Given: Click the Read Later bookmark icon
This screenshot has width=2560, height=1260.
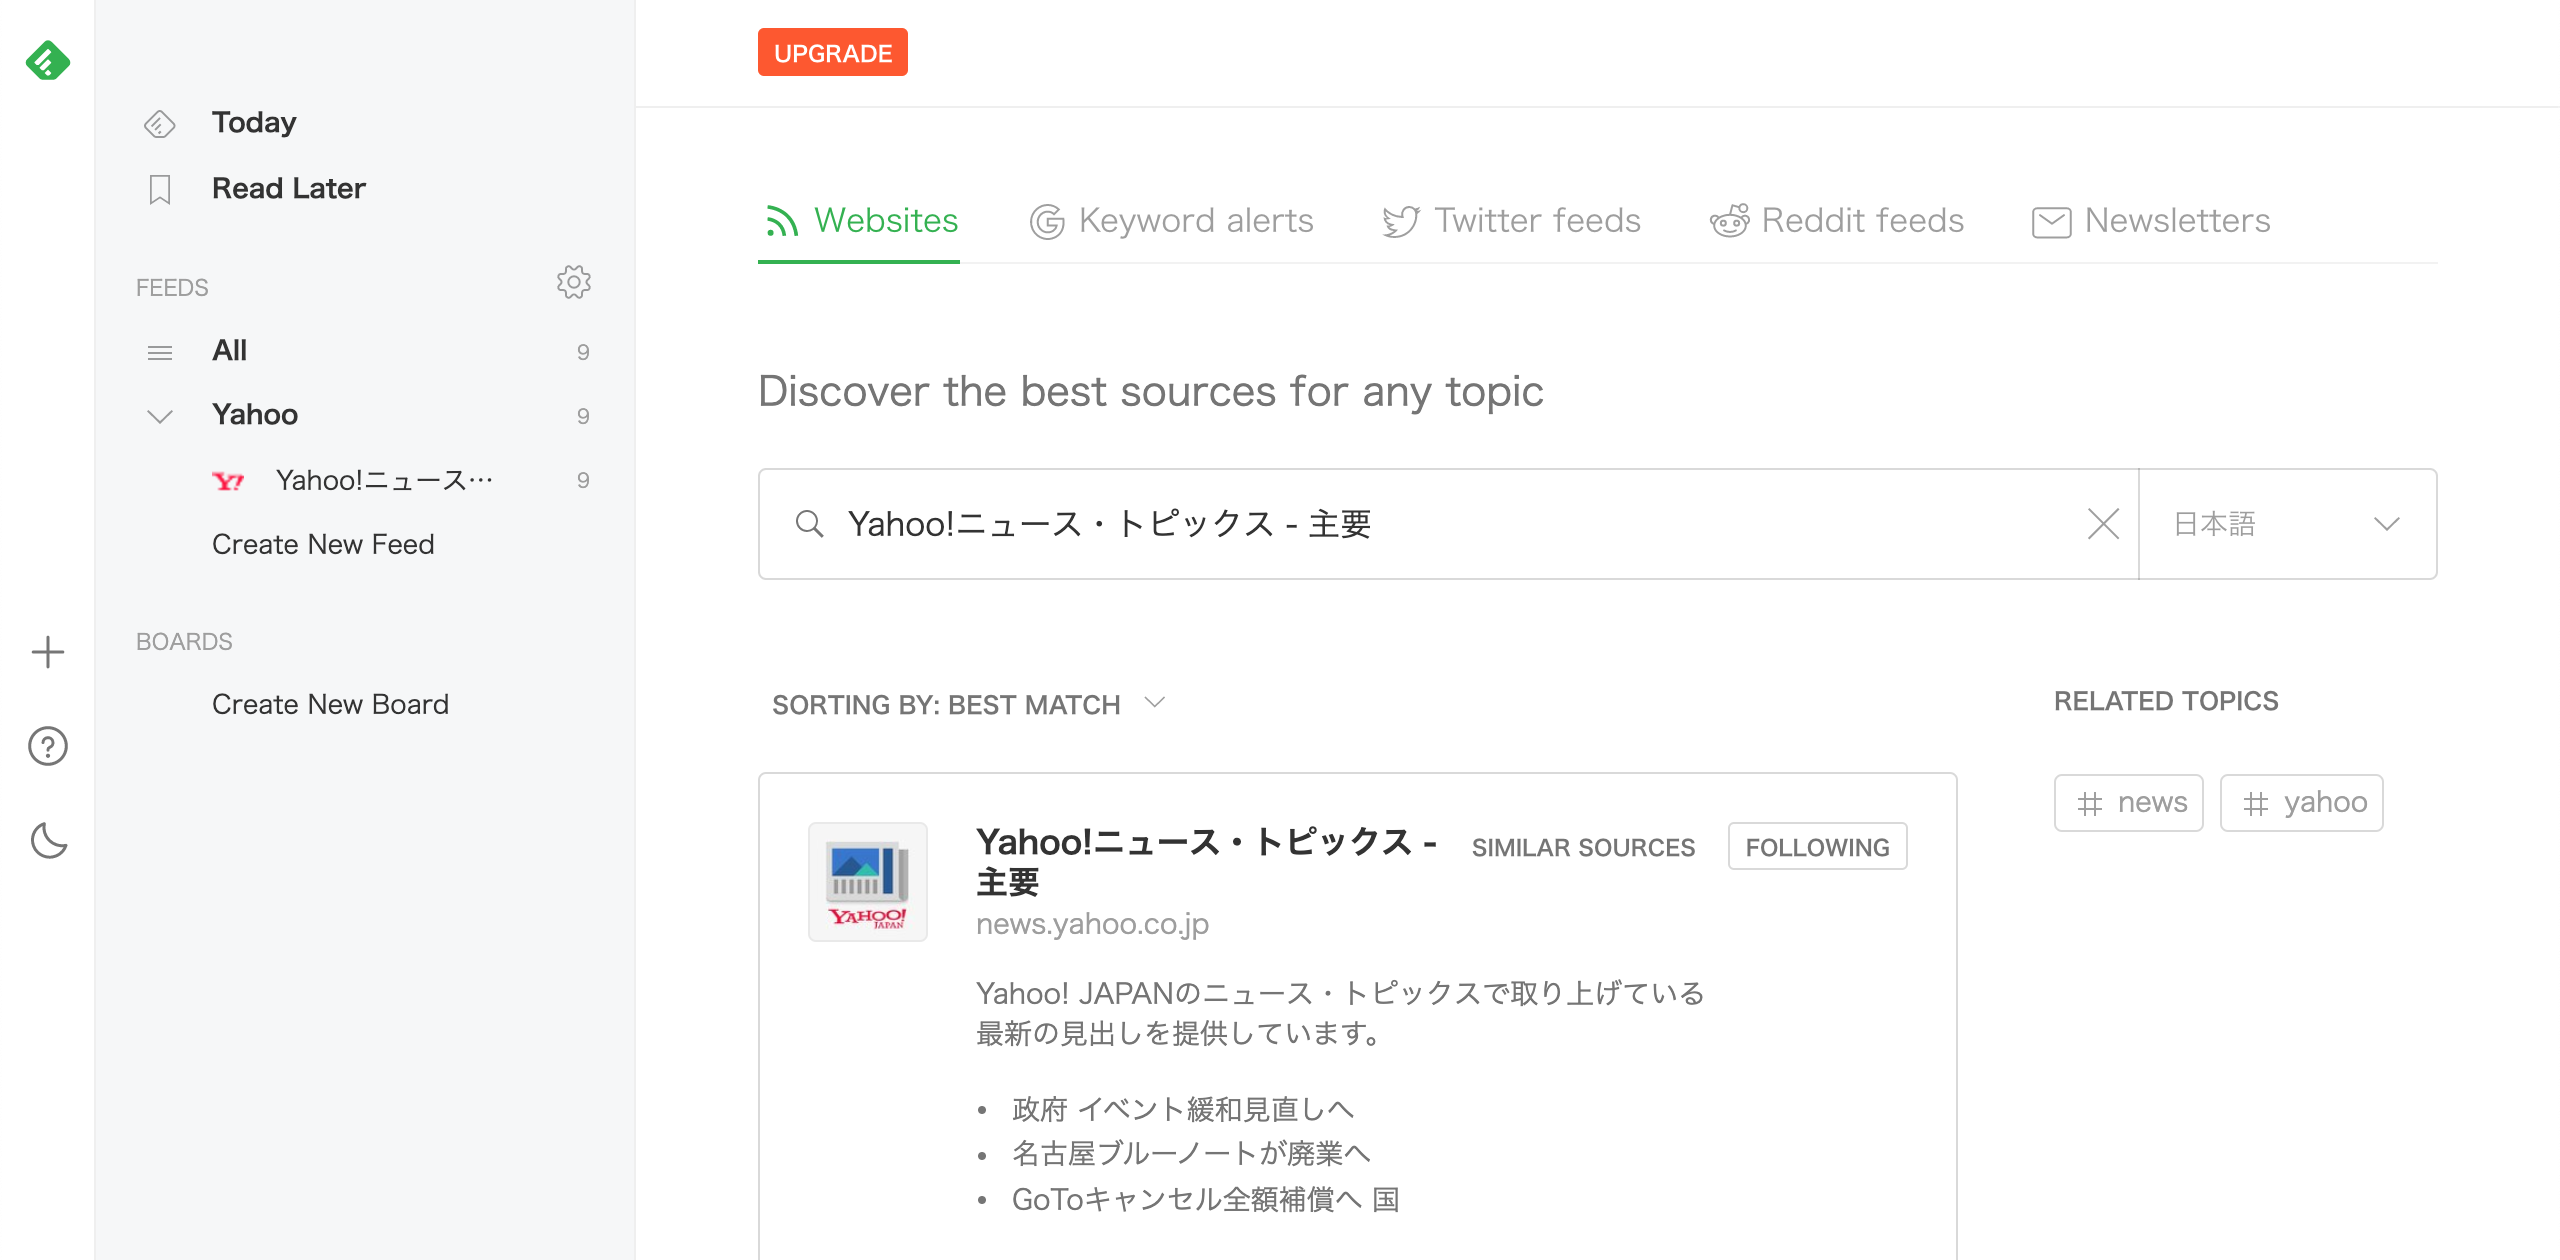Looking at the screenshot, I should click(160, 189).
